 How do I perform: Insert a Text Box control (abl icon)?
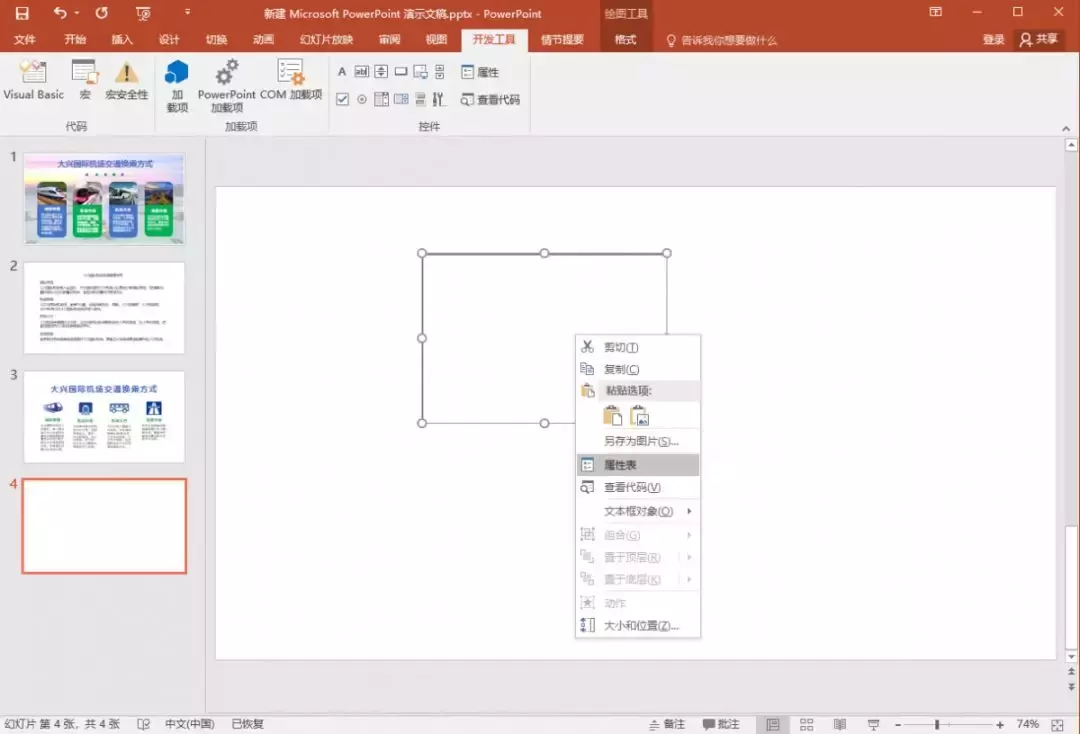point(362,72)
